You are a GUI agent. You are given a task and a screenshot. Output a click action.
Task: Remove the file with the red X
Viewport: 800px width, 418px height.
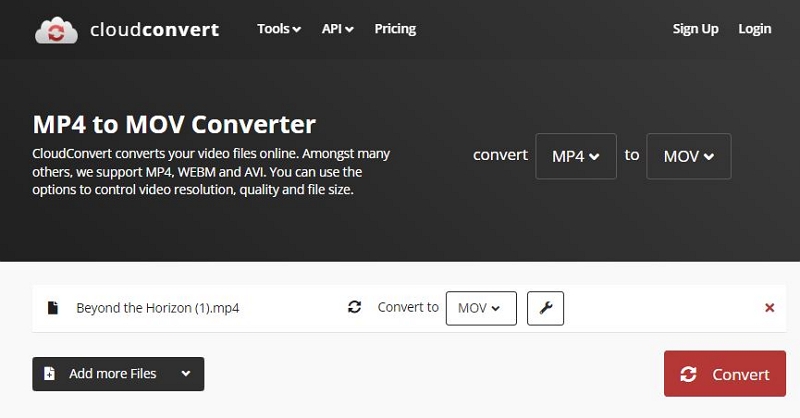(769, 308)
